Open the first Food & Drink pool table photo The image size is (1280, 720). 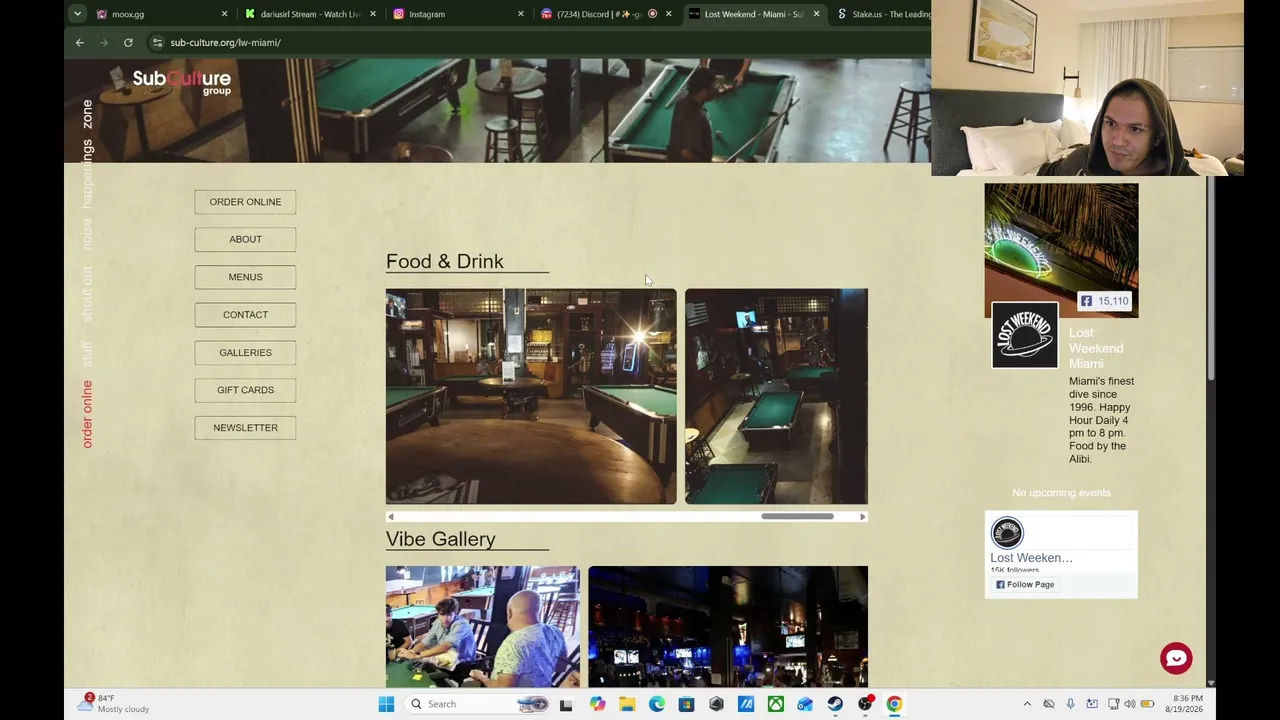point(531,396)
